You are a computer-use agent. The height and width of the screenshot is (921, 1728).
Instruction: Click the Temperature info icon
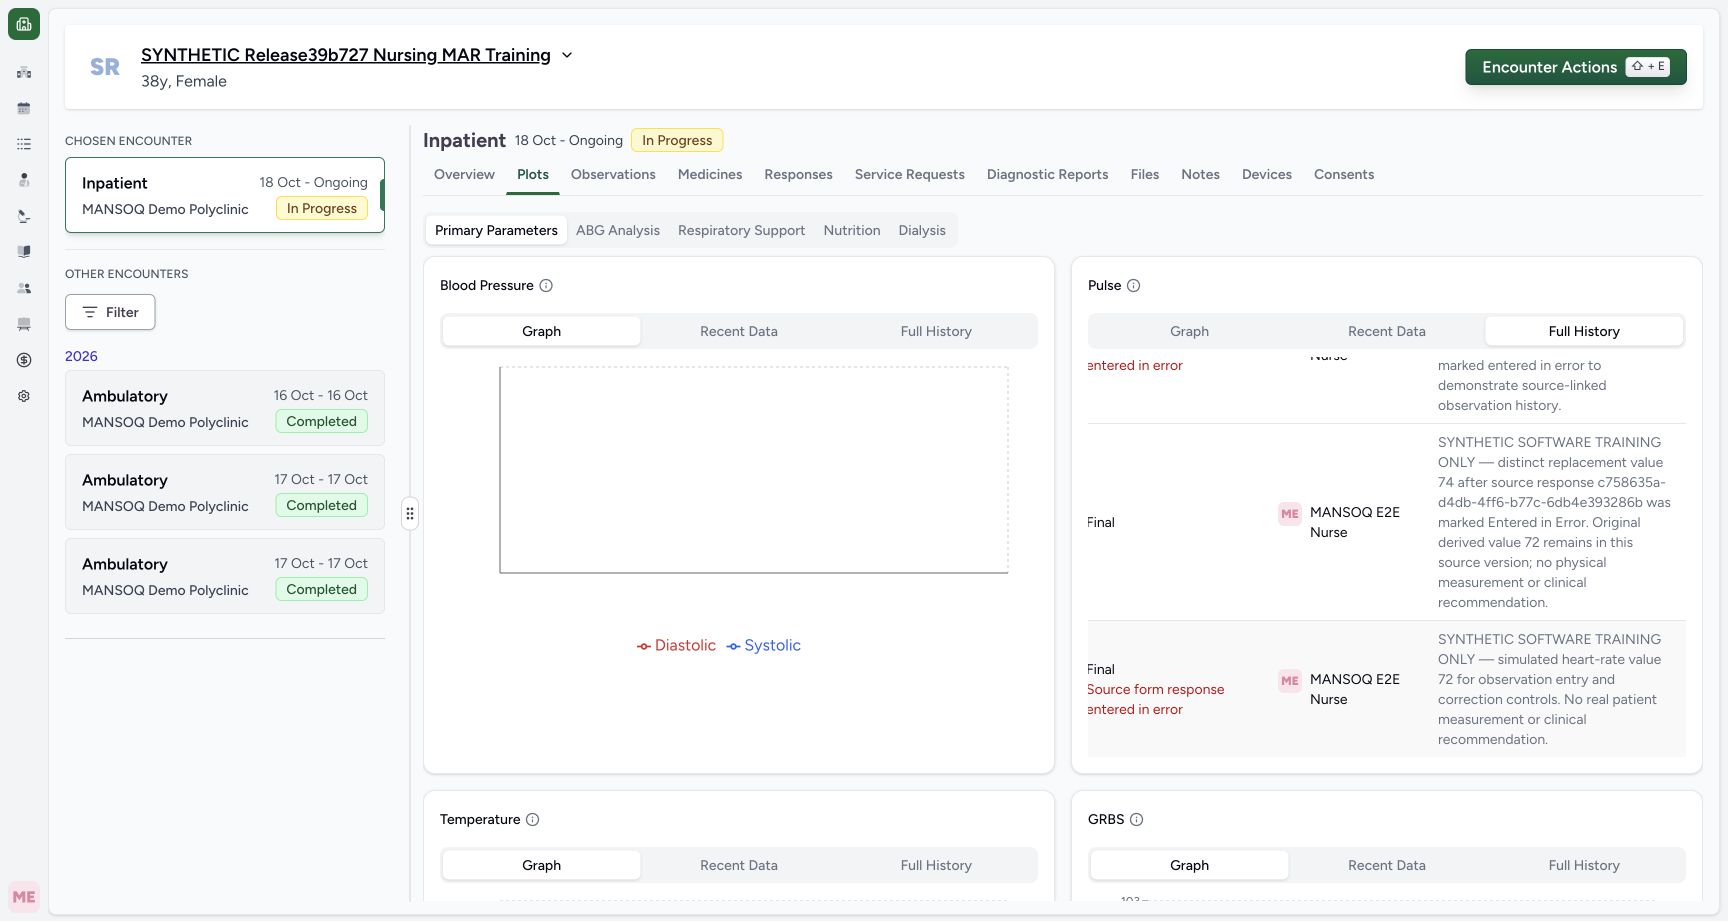point(532,819)
